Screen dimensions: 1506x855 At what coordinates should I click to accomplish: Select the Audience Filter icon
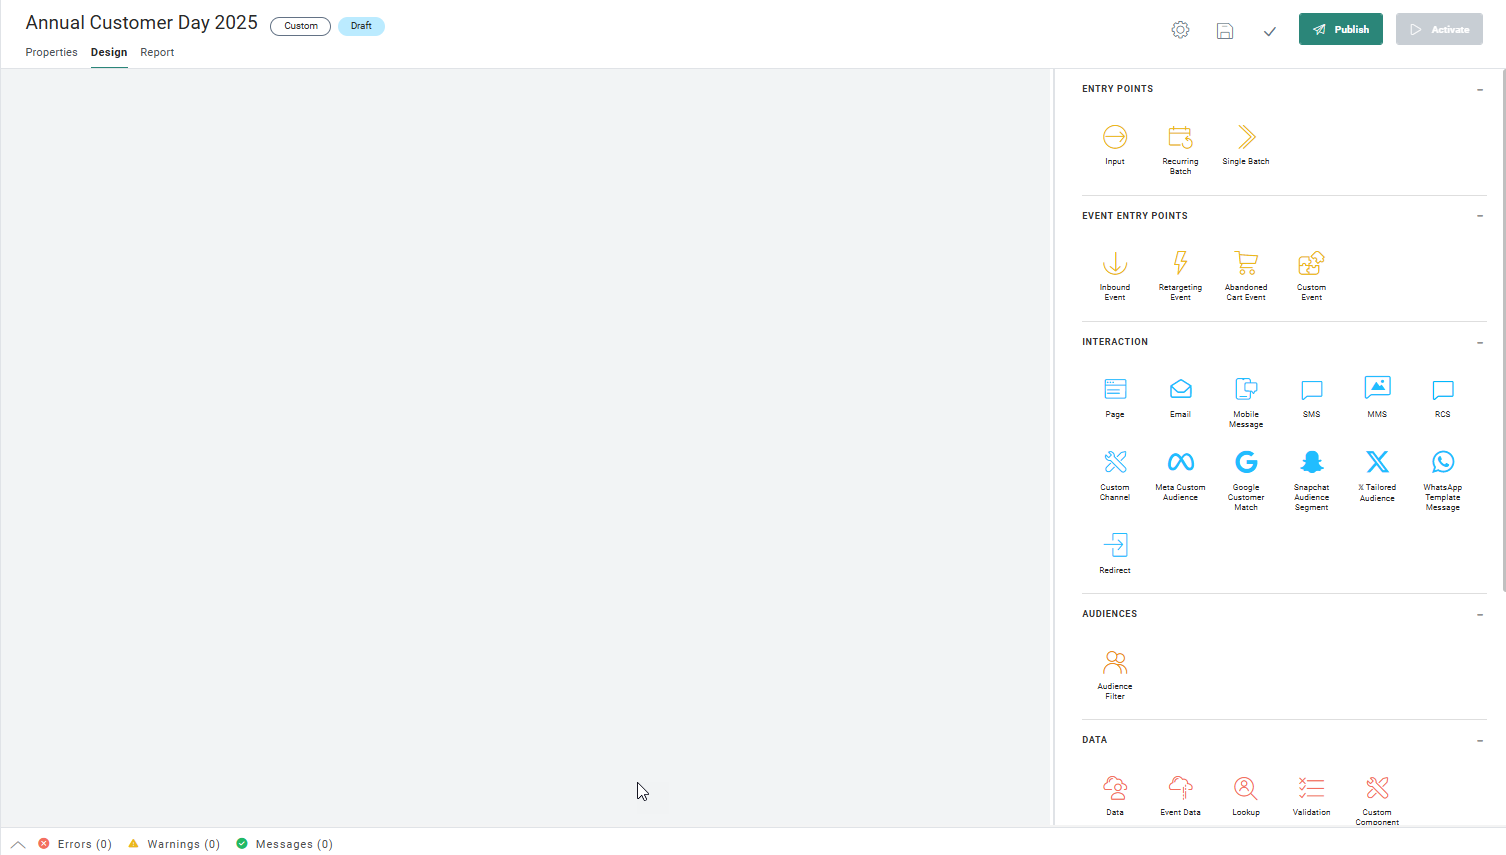(x=1115, y=663)
